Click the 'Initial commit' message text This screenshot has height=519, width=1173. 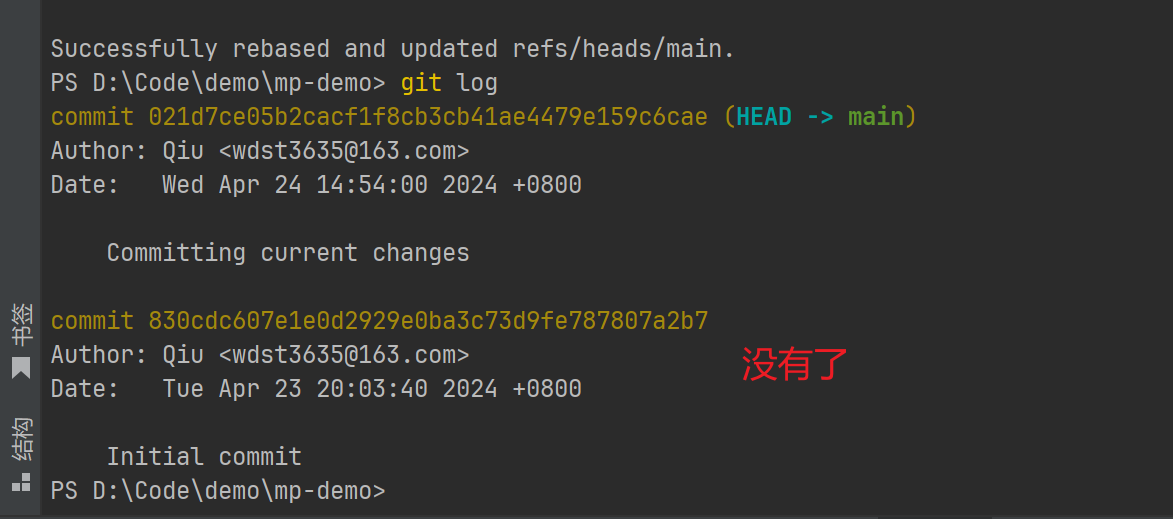tap(204, 456)
